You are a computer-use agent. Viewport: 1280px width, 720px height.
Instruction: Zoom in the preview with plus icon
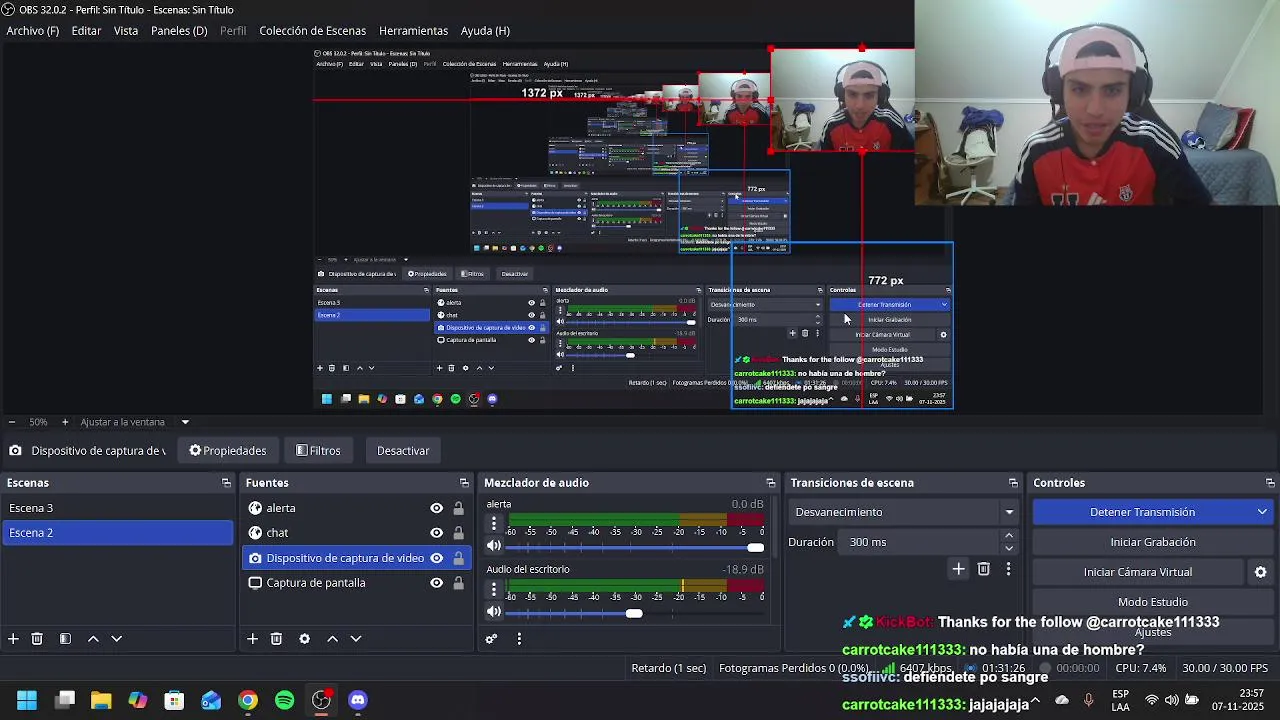click(65, 422)
